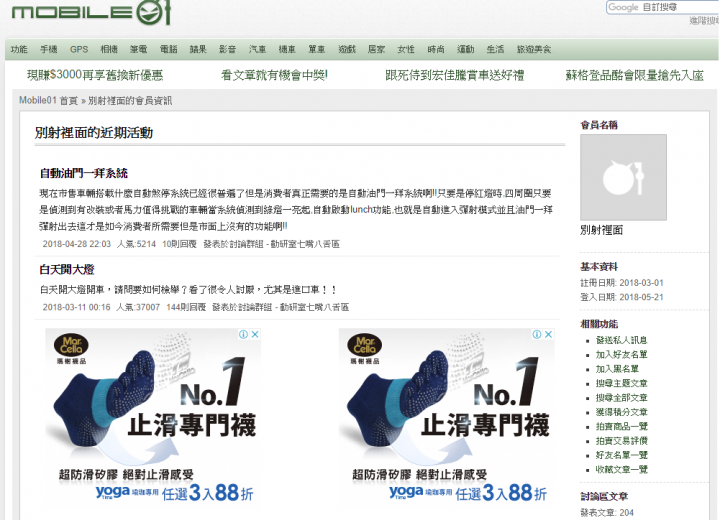Open the 蘋果 category
This screenshot has width=720, height=520.
pyautogui.click(x=198, y=49)
